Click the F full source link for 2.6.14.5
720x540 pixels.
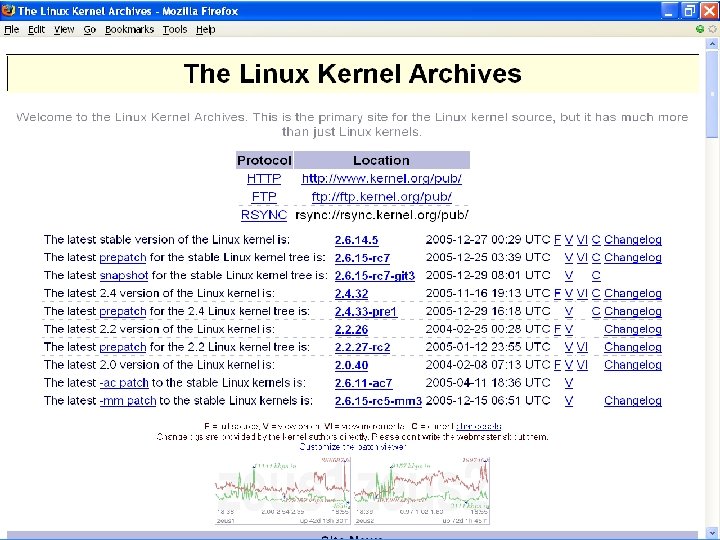tap(557, 240)
